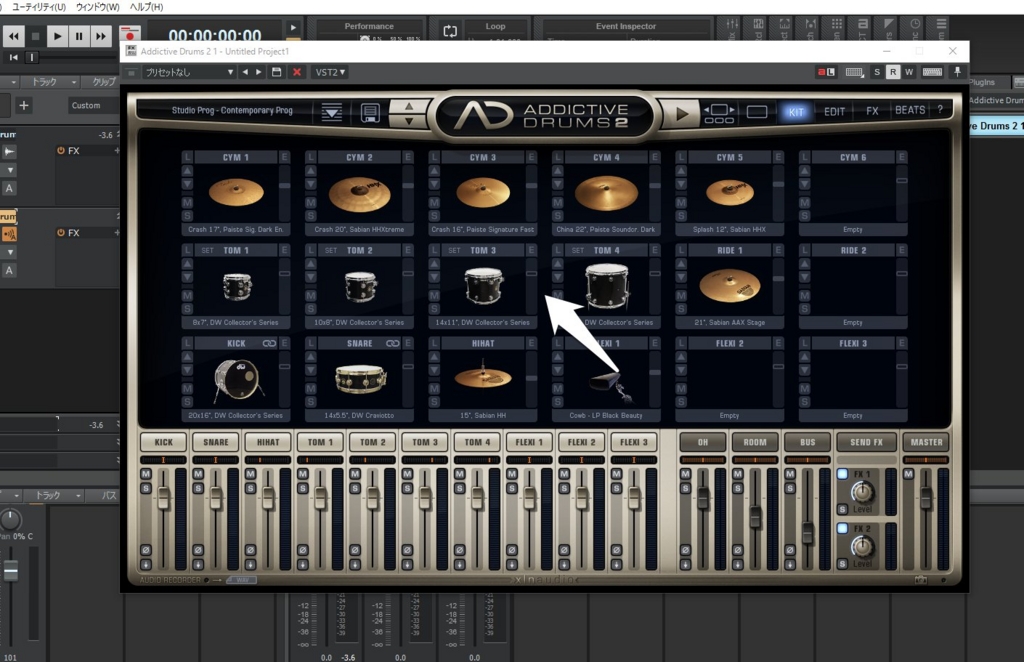Select the HIHAT mixer channel button

pos(268,442)
